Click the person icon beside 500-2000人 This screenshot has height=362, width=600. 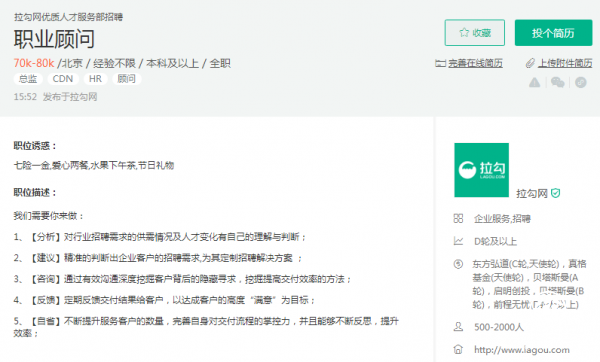[x=458, y=327]
